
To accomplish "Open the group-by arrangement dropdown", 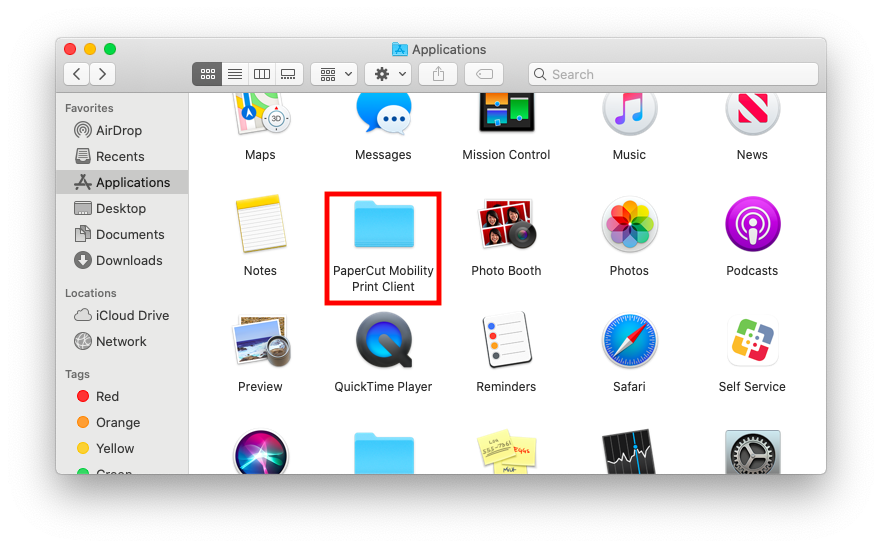I will coord(334,74).
